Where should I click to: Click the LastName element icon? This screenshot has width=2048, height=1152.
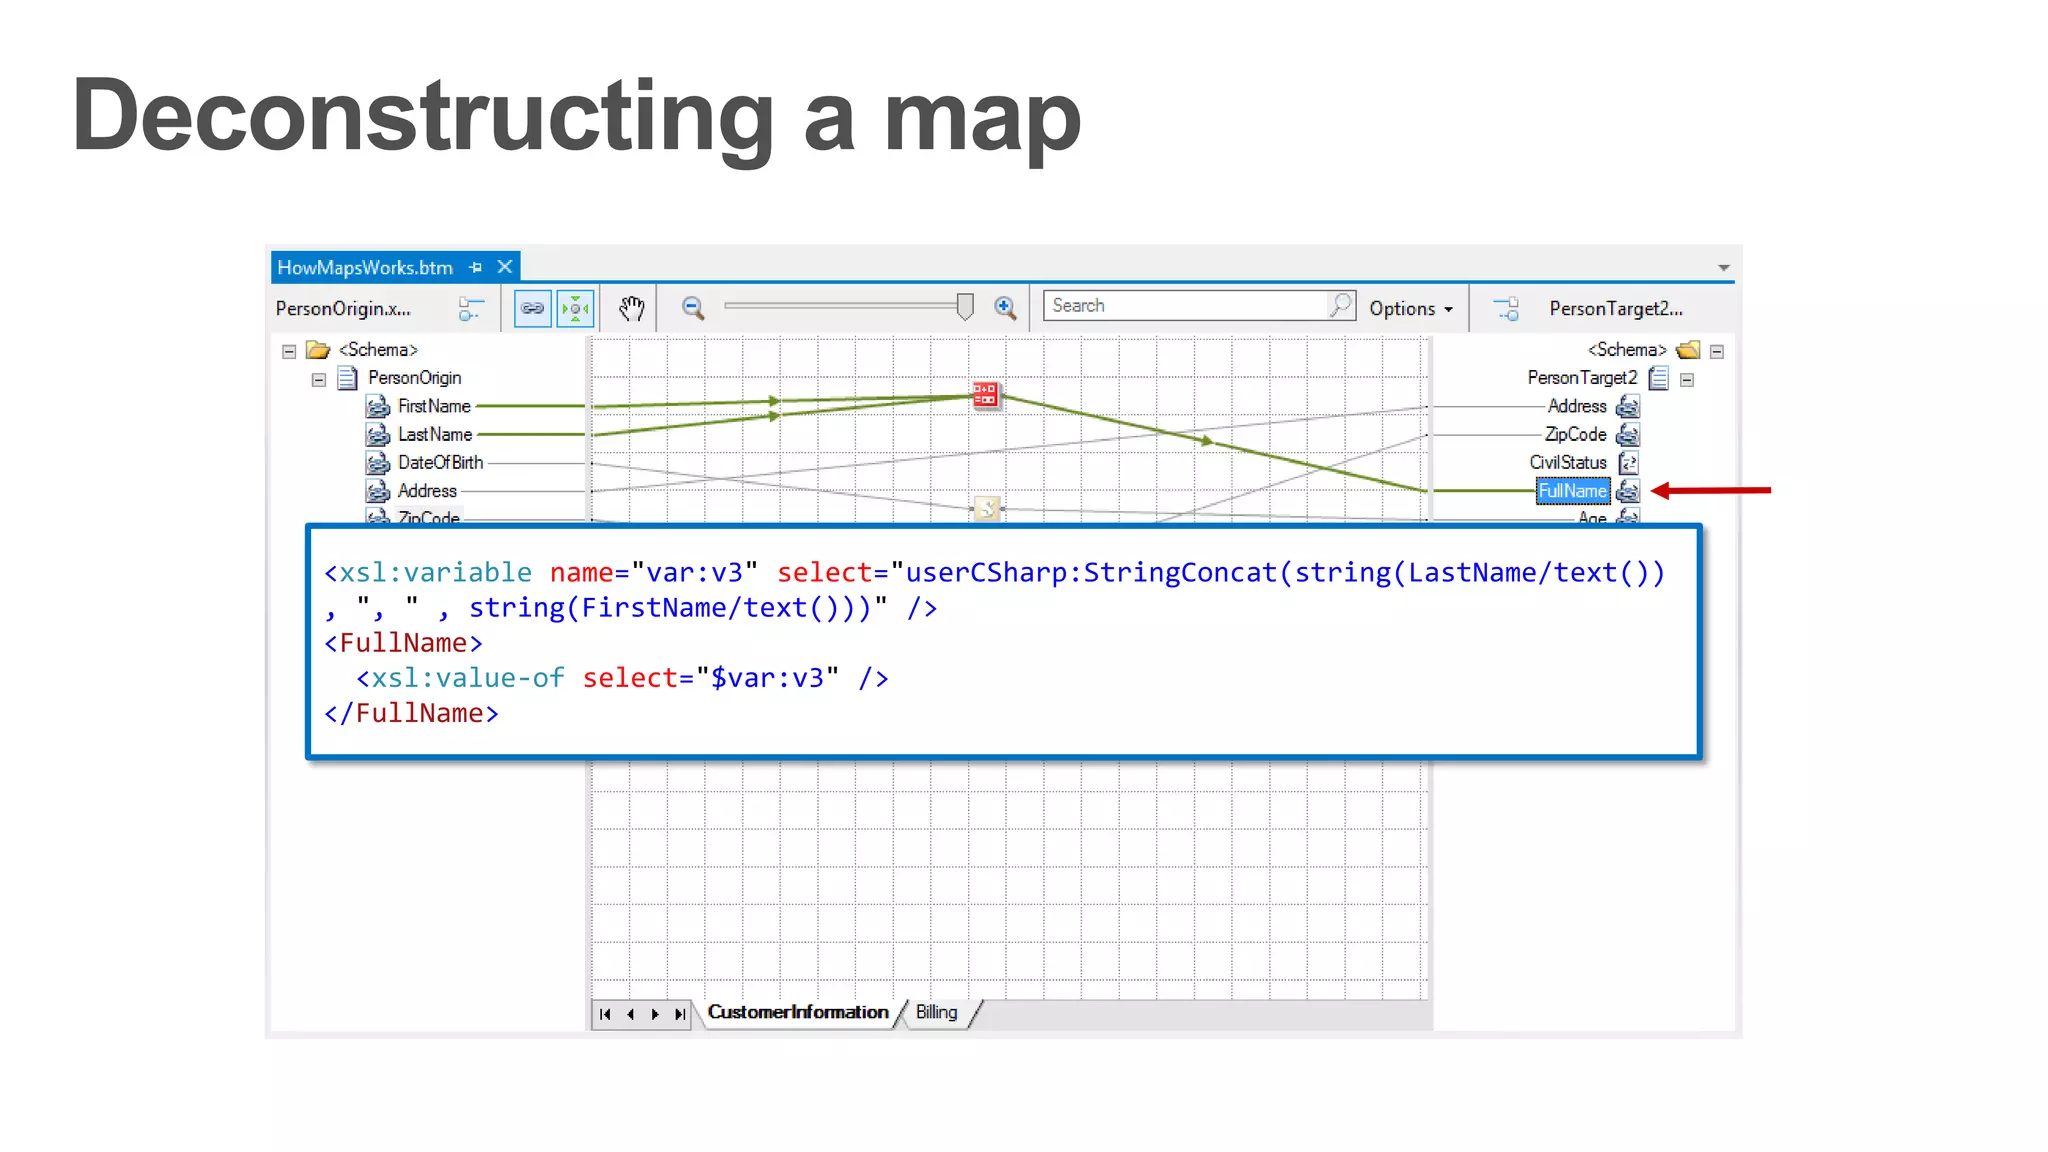click(x=377, y=434)
